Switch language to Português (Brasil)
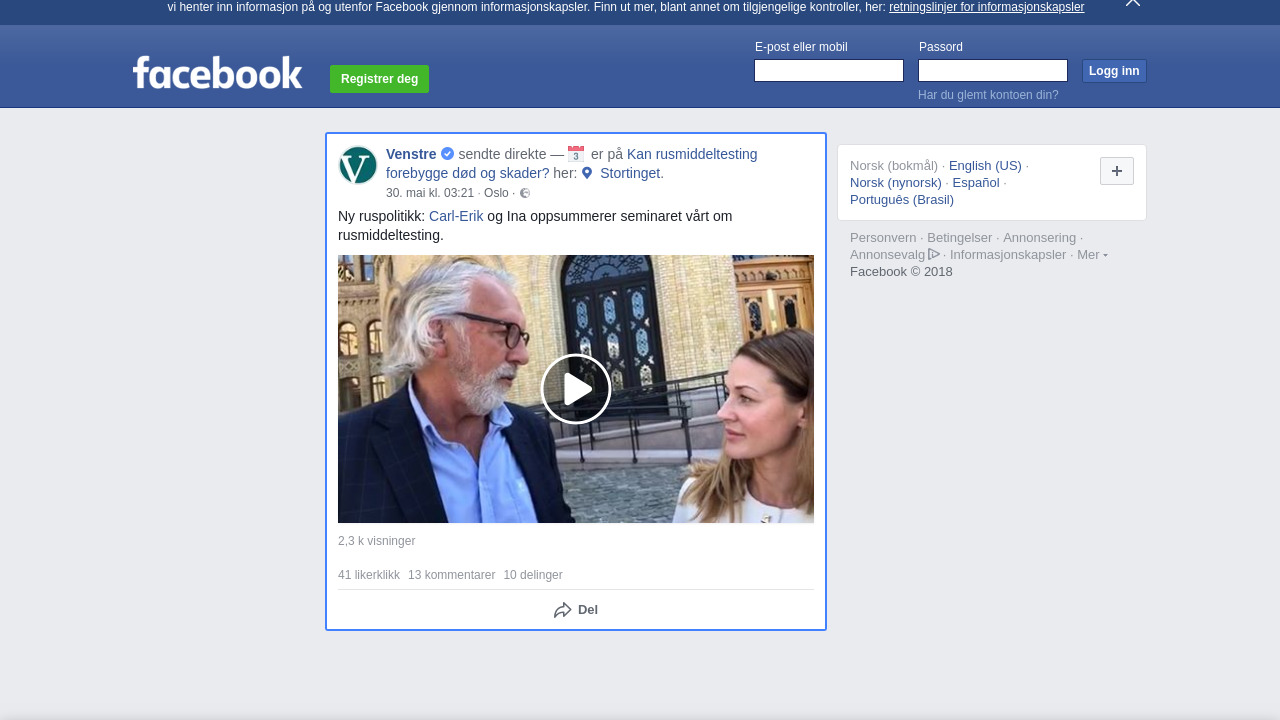Image resolution: width=1280 pixels, height=720 pixels. [902, 200]
